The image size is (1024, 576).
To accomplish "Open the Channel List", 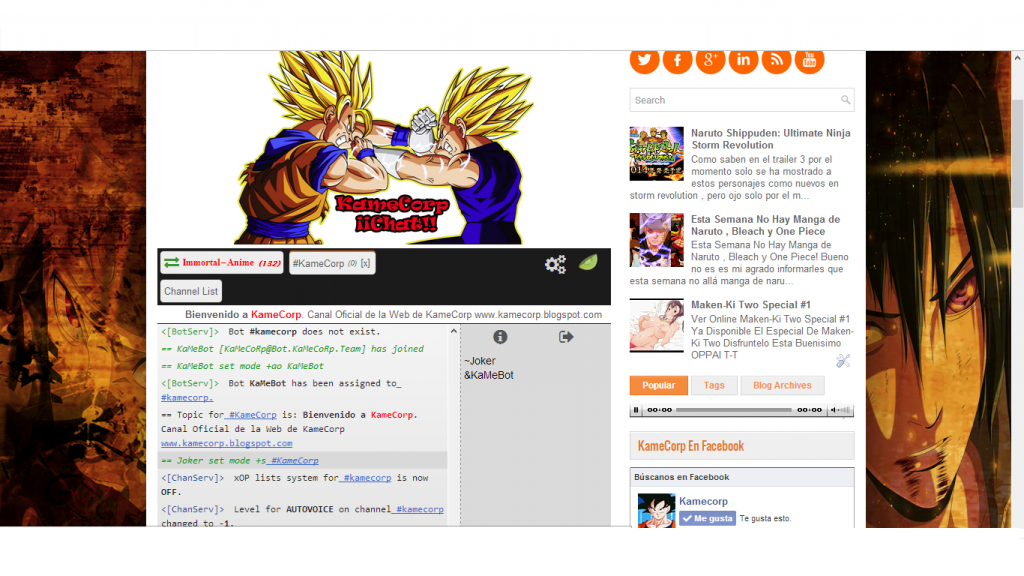I will tap(191, 291).
